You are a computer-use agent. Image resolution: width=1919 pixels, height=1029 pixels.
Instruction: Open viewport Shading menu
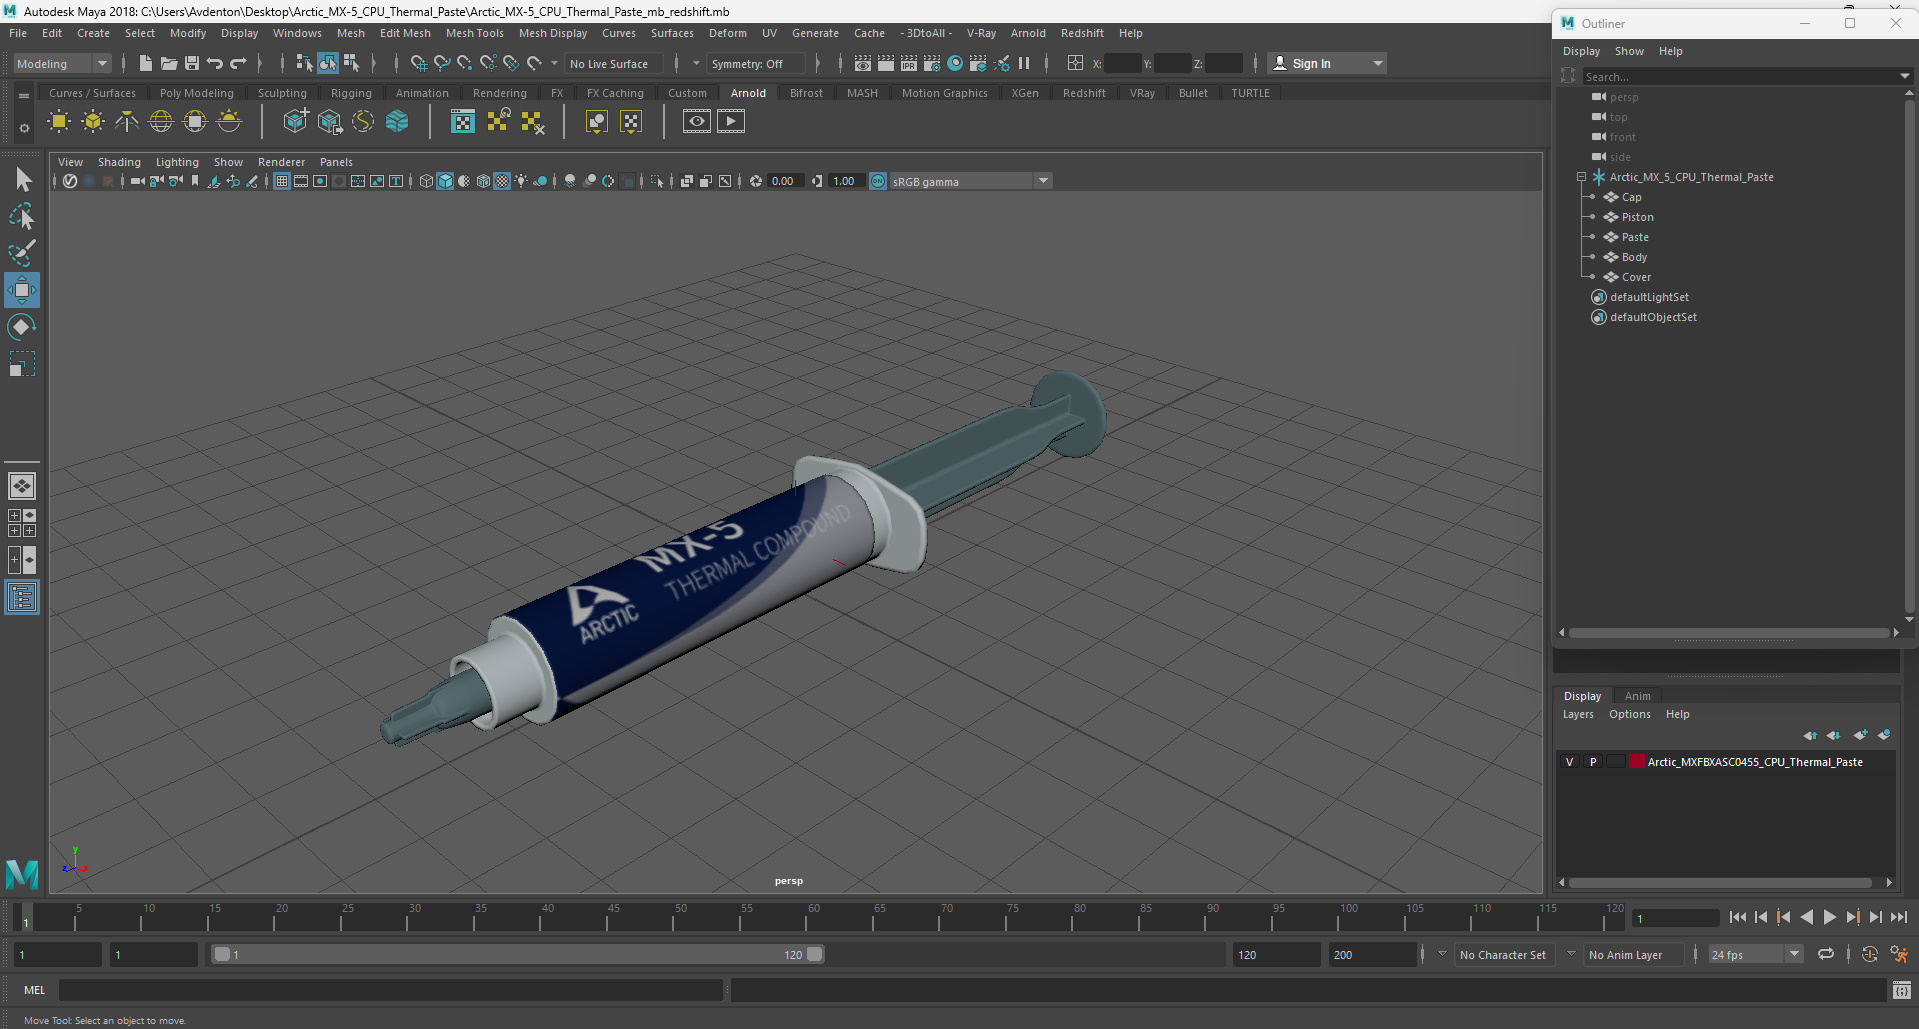pyautogui.click(x=119, y=162)
